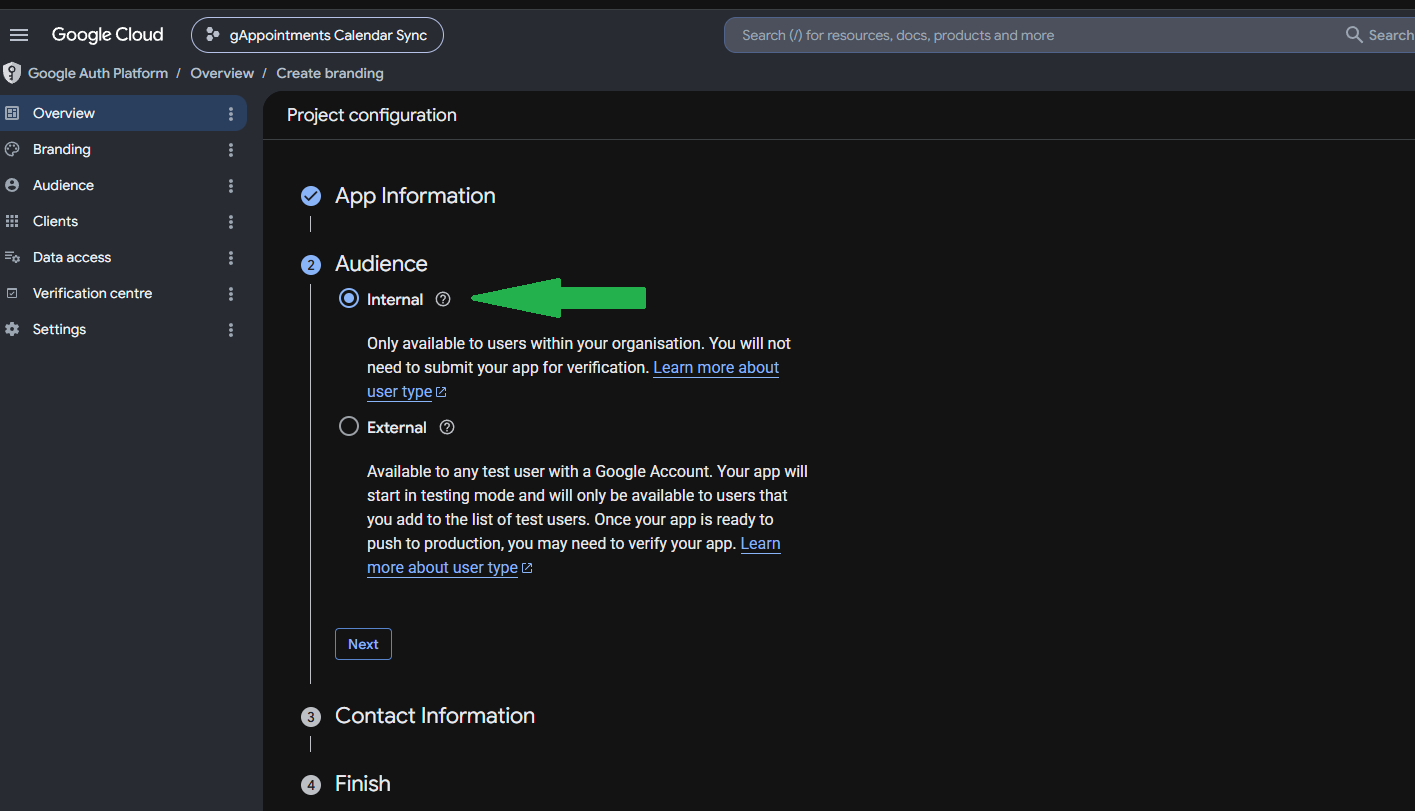Click the help icon next to Internal
The height and width of the screenshot is (811, 1415).
coord(443,299)
